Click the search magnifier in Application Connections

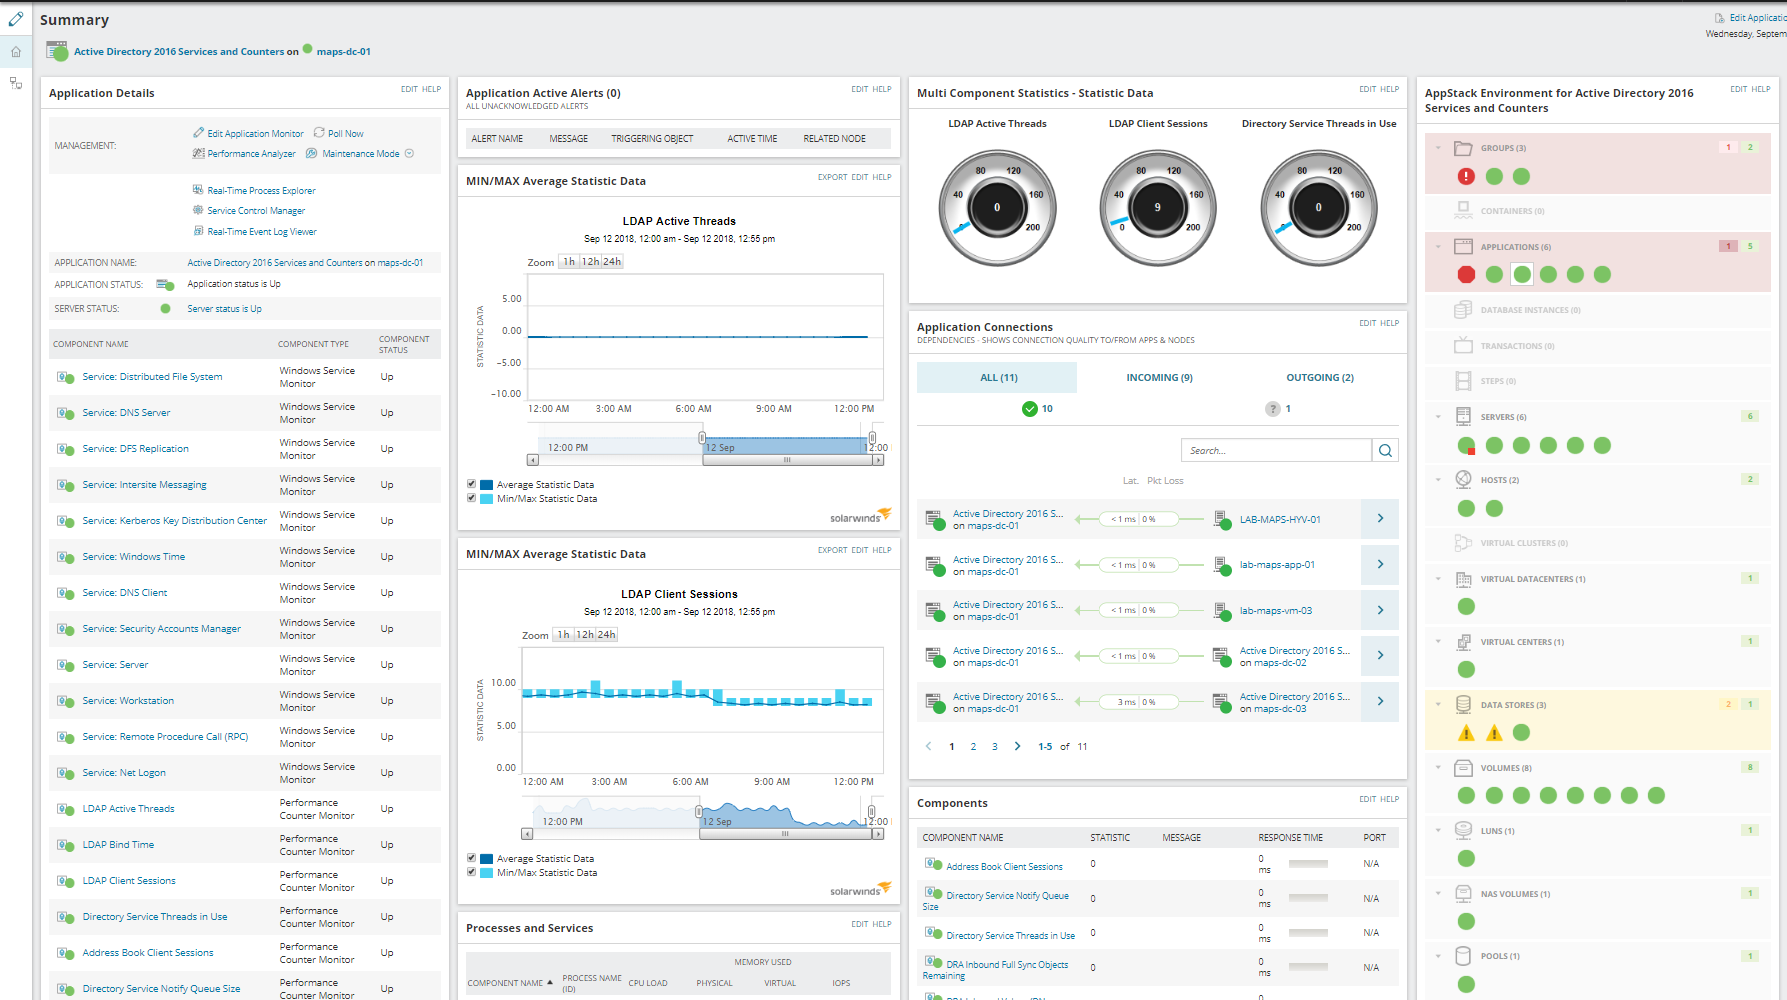point(1385,451)
